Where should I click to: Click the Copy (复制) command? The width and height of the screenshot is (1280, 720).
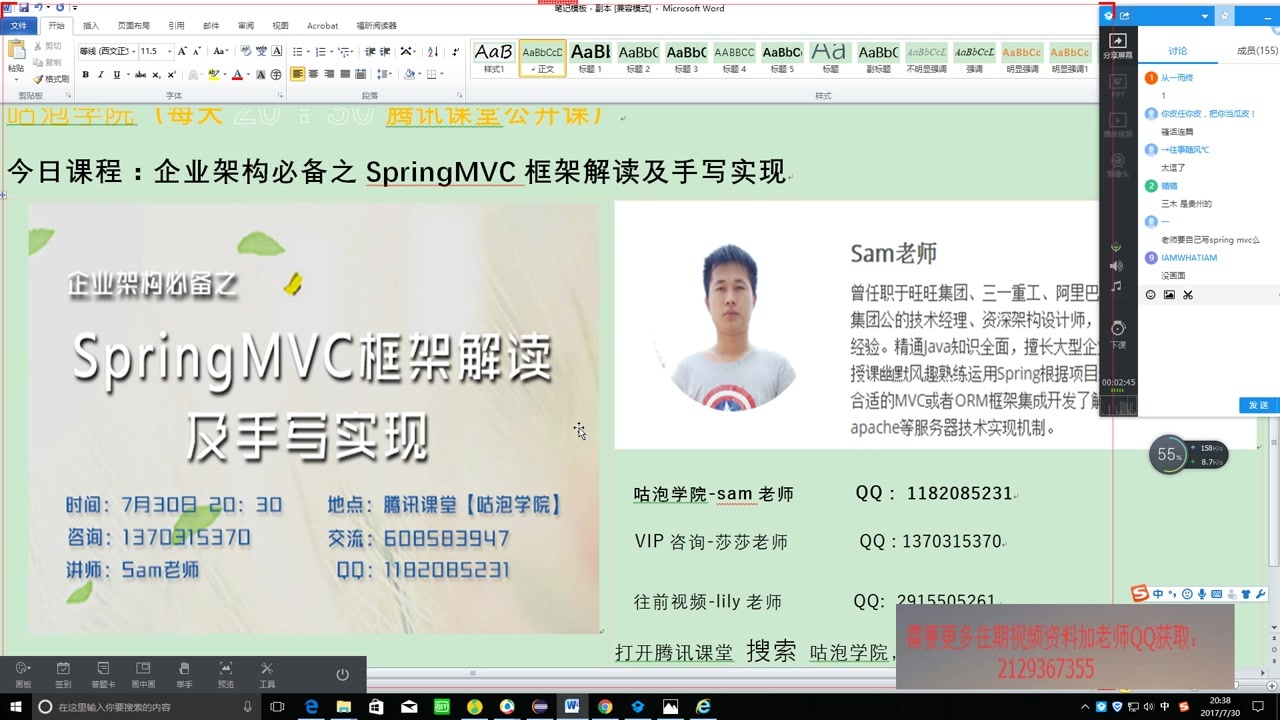point(47,62)
